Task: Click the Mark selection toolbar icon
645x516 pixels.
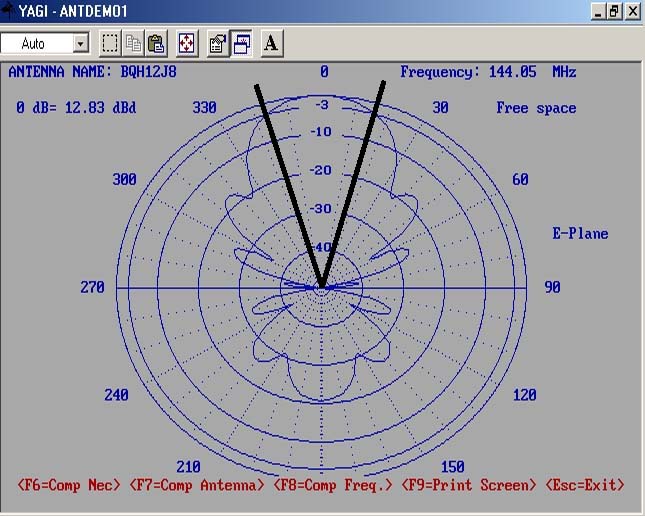Action: [x=110, y=43]
